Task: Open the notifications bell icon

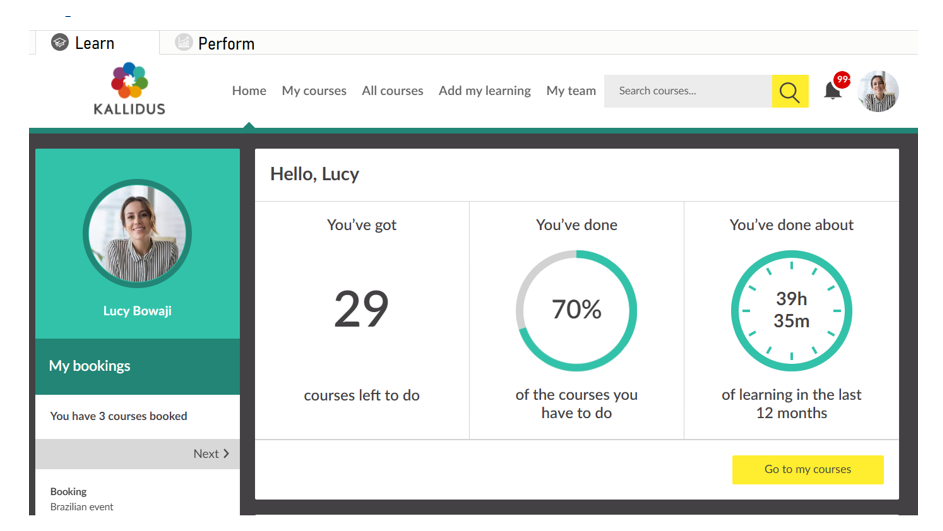Action: (832, 91)
